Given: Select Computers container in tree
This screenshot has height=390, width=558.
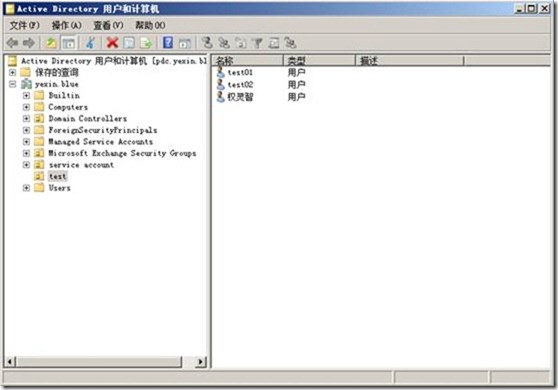Looking at the screenshot, I should pos(68,107).
